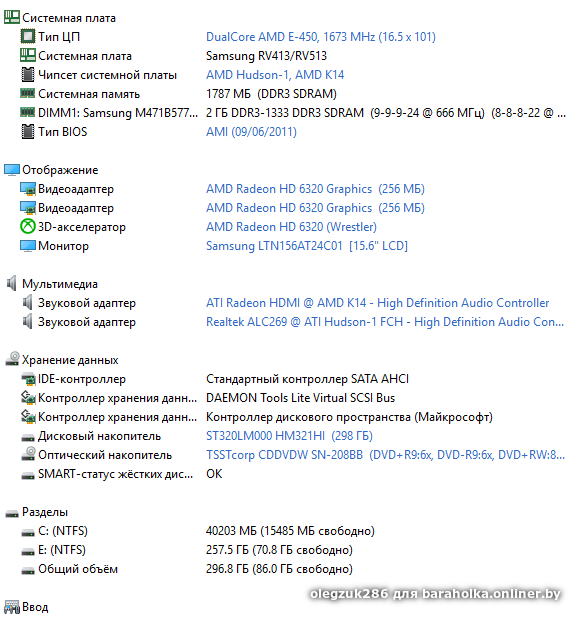Select the 2 ГБ DDR3-1333 DDR3 SDRAM value
584x617 pixels.
(x=386, y=113)
